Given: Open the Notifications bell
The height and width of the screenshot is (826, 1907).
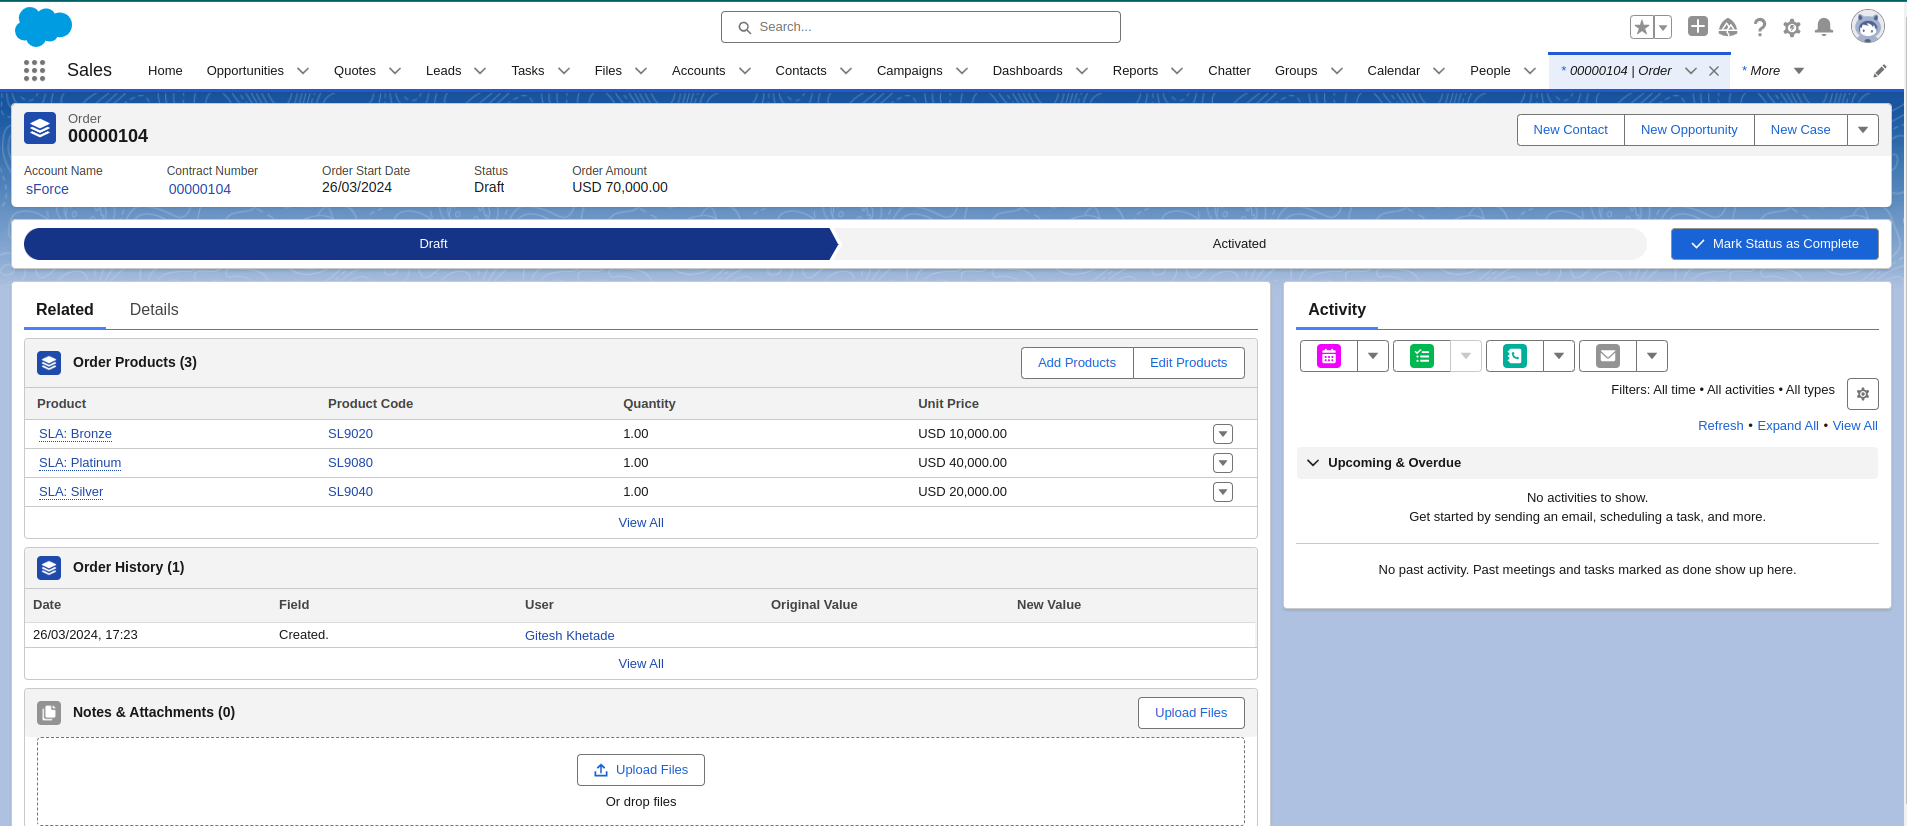Looking at the screenshot, I should 1824,27.
